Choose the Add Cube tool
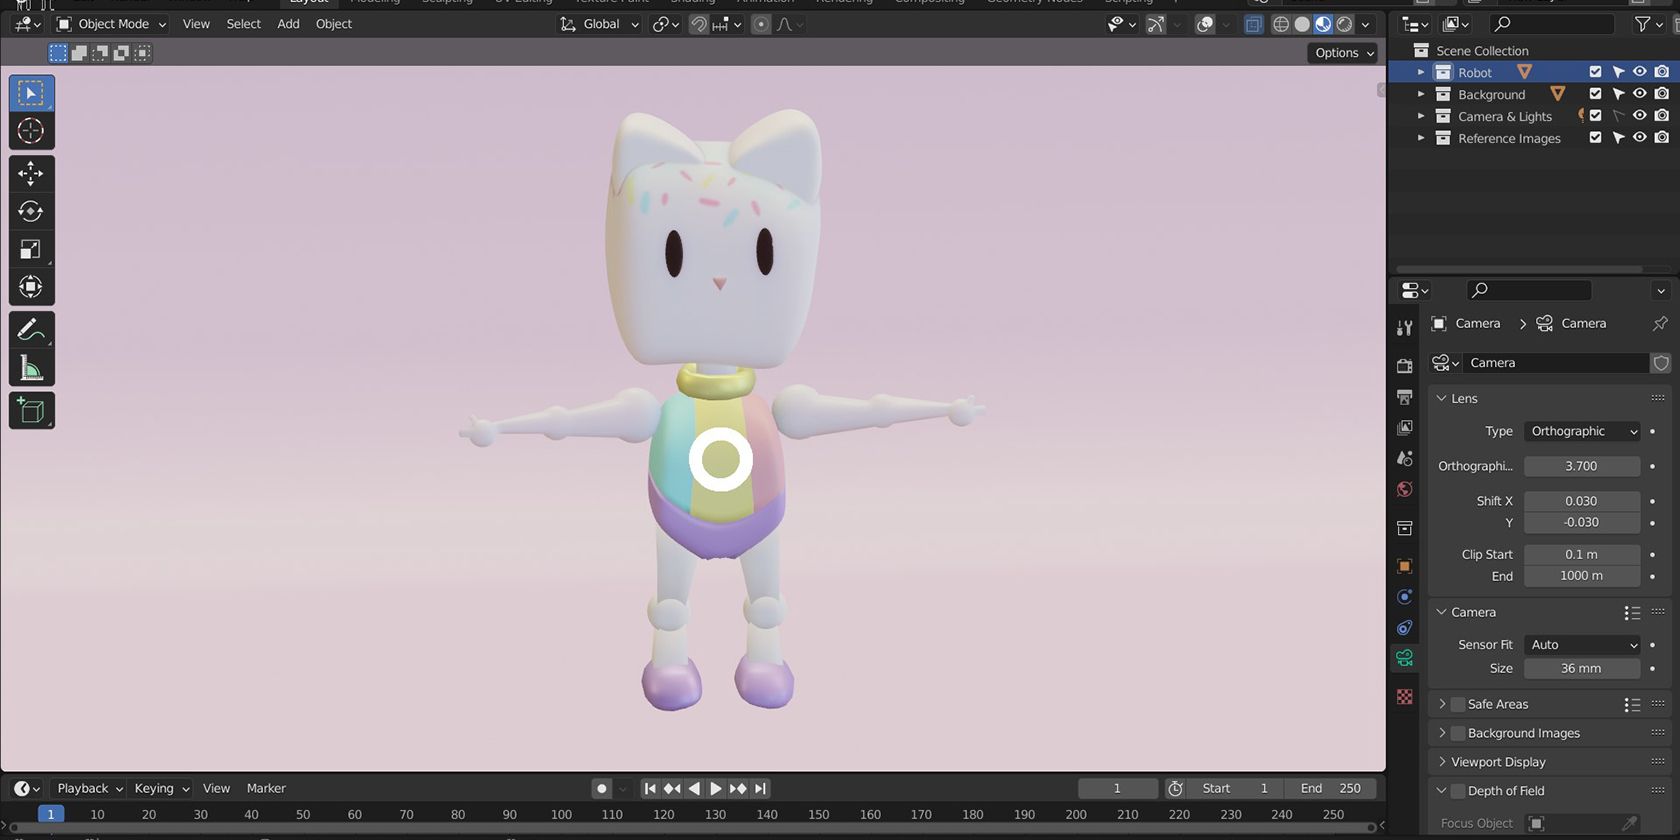 point(31,410)
